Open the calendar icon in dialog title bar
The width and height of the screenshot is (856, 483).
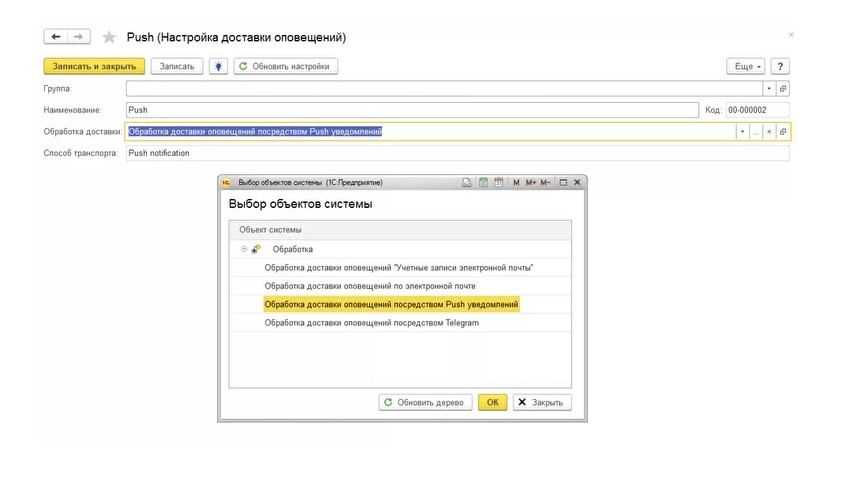click(x=498, y=183)
